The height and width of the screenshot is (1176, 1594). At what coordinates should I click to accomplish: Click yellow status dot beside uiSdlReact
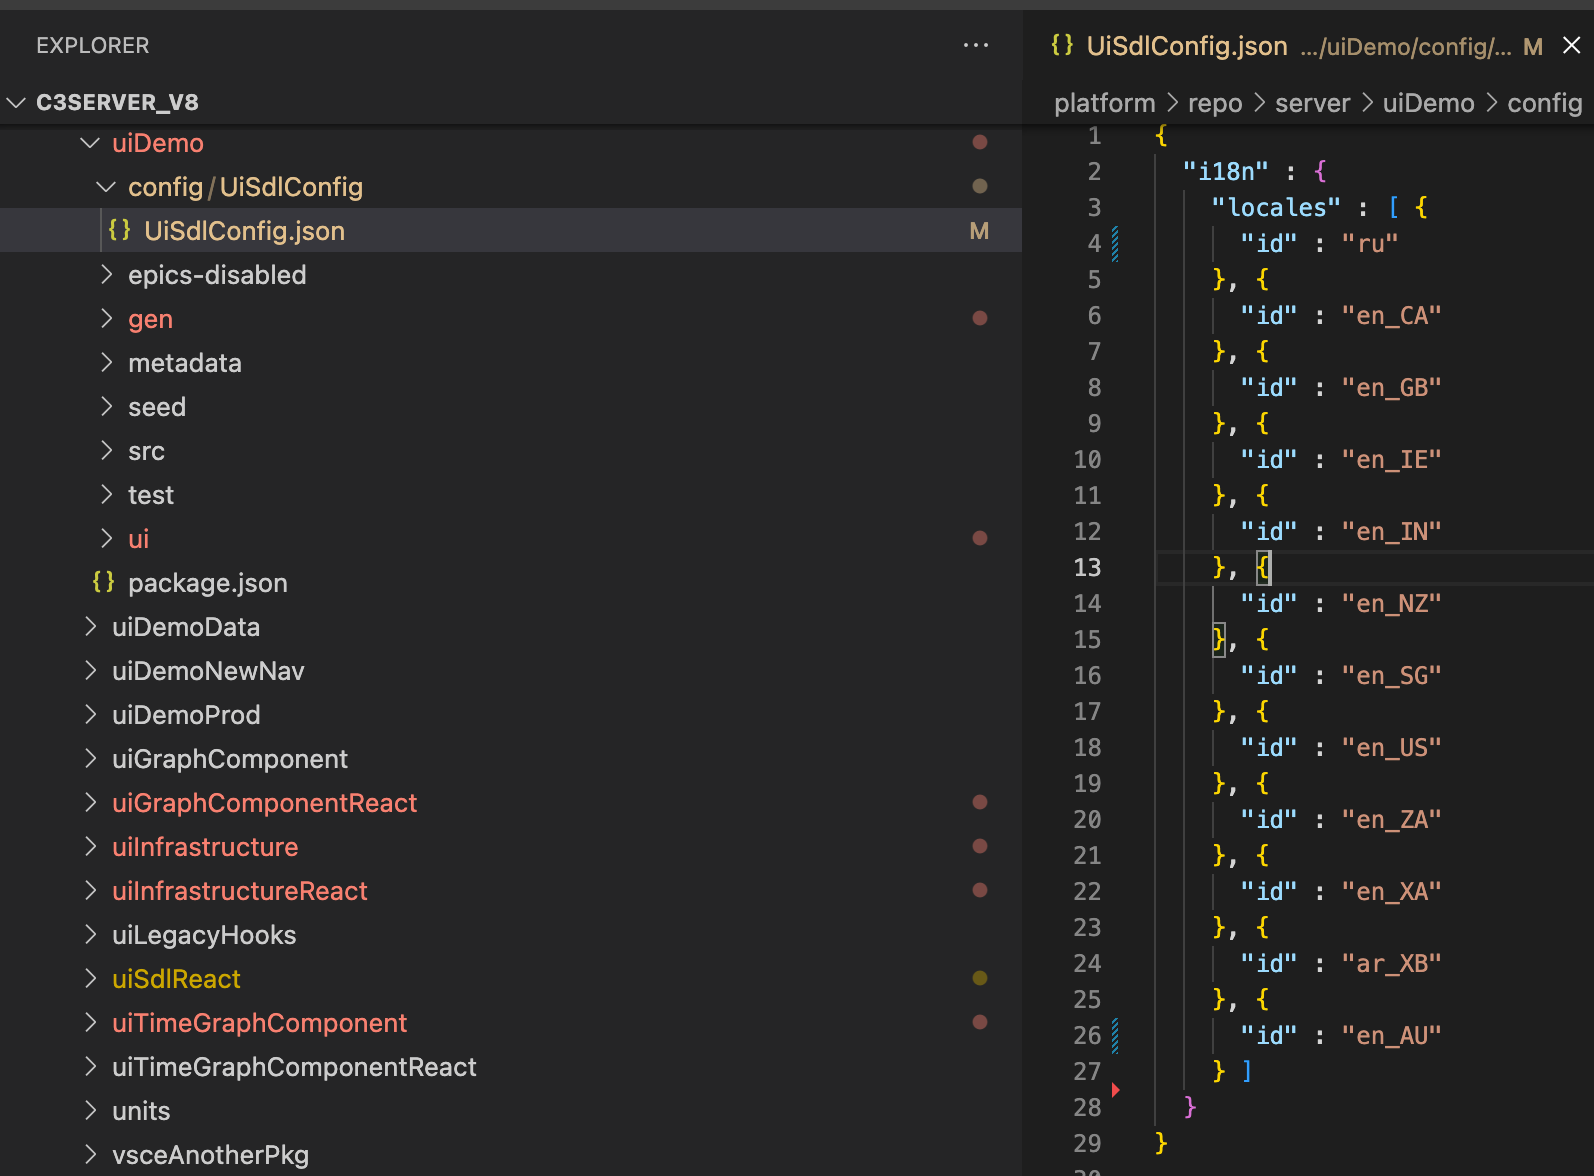coord(979,978)
